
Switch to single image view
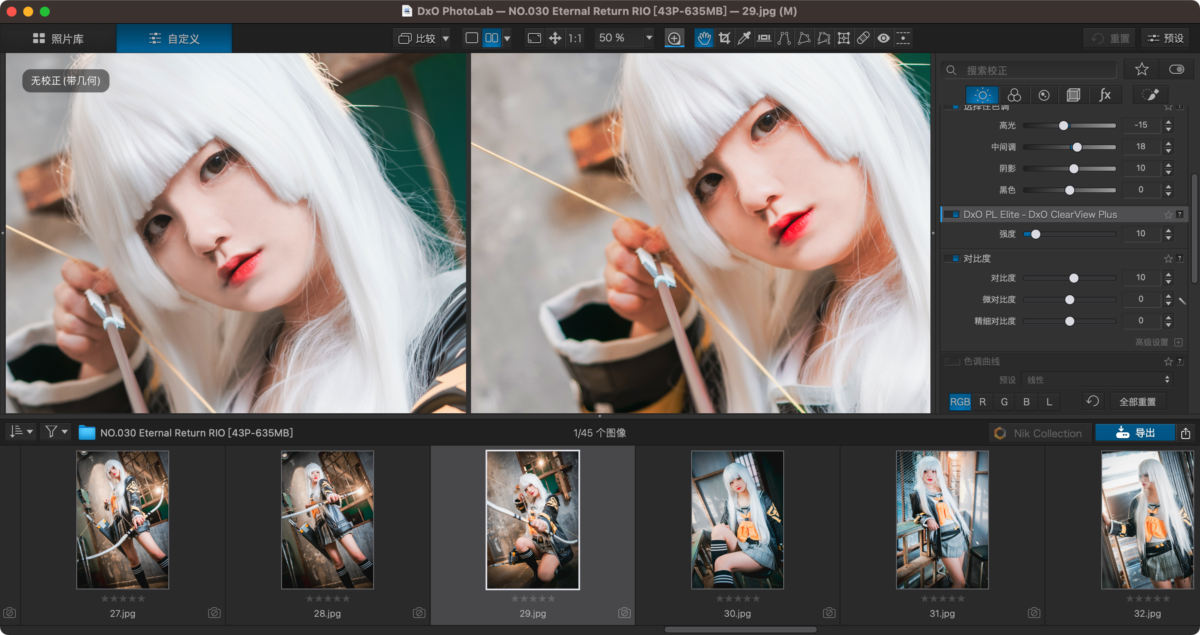(472, 38)
